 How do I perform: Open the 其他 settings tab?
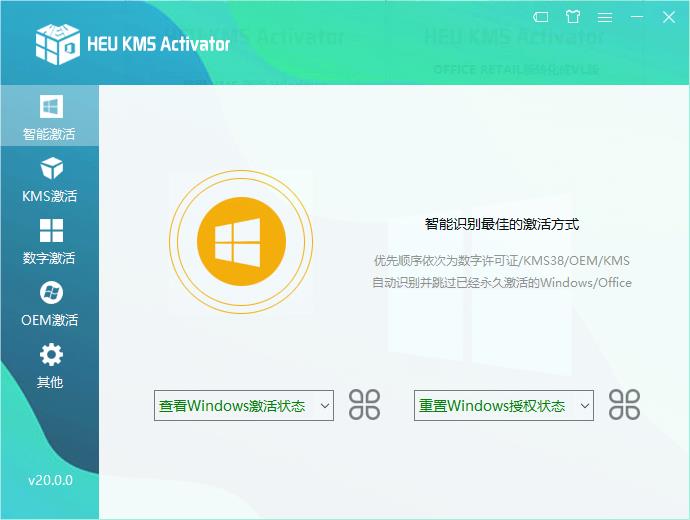pos(50,366)
